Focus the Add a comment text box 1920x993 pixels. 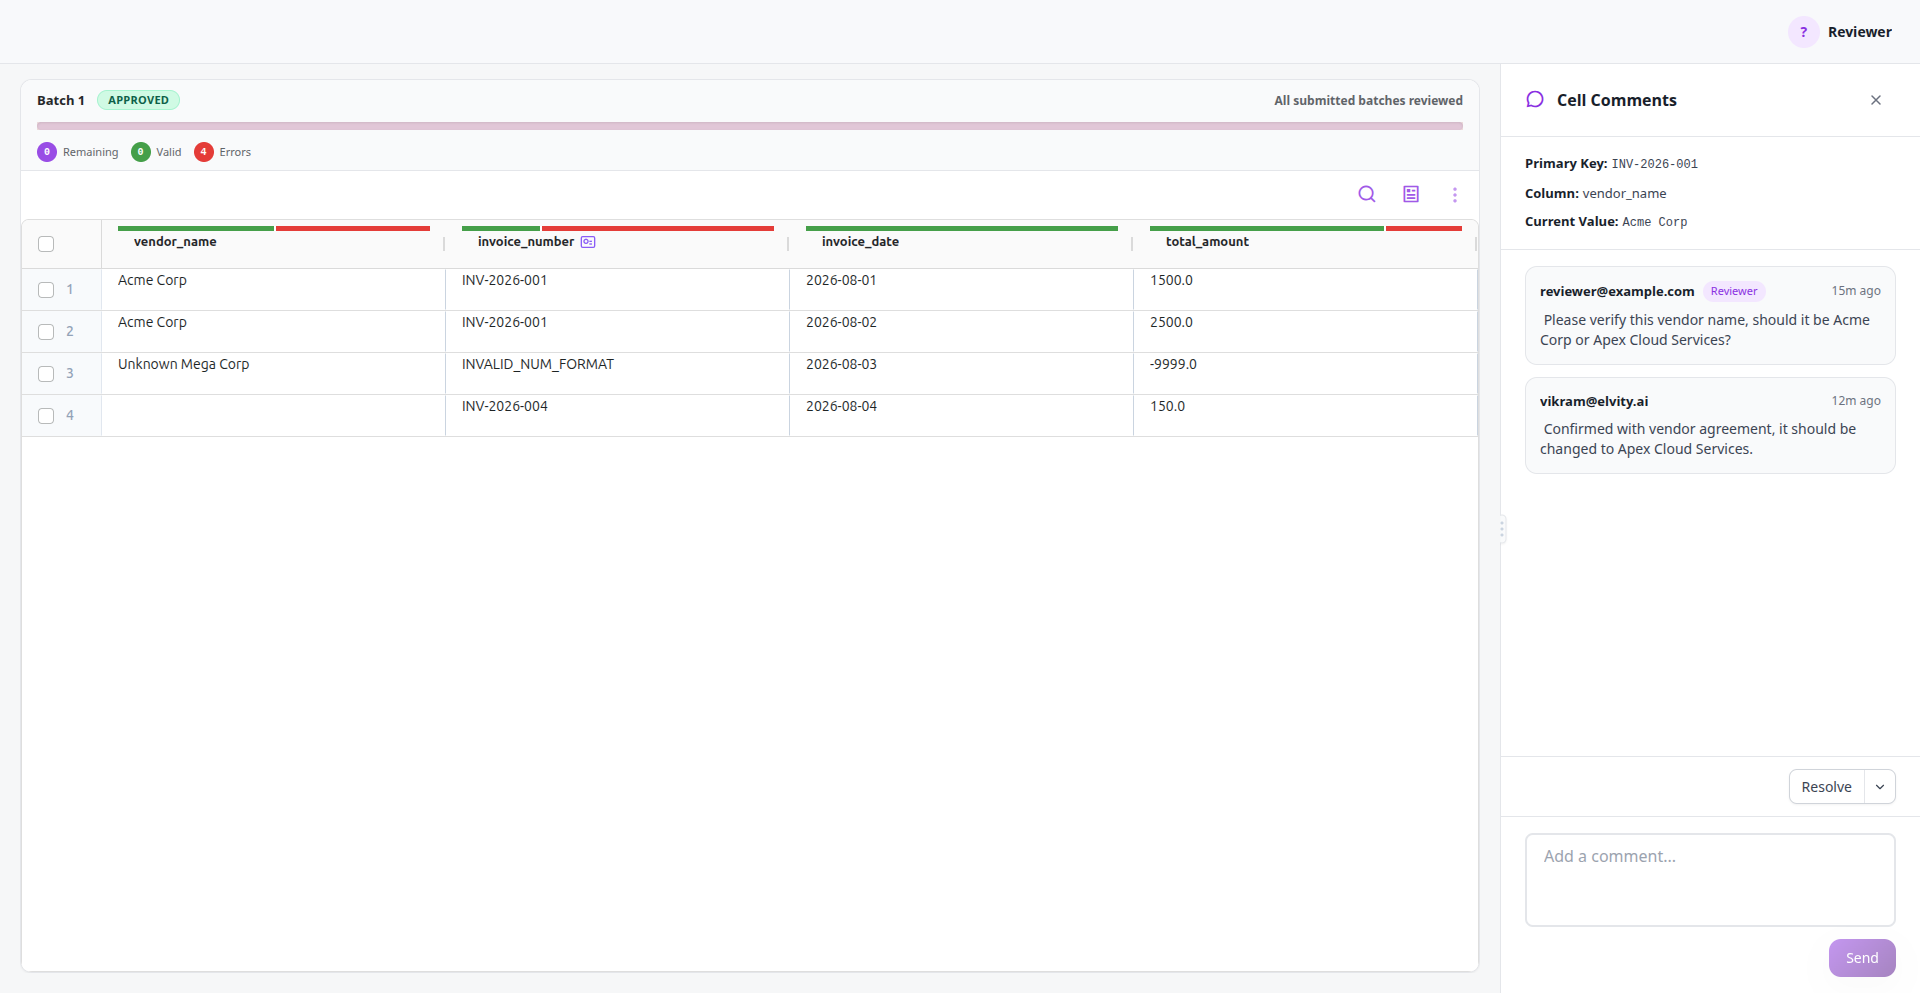tap(1710, 880)
